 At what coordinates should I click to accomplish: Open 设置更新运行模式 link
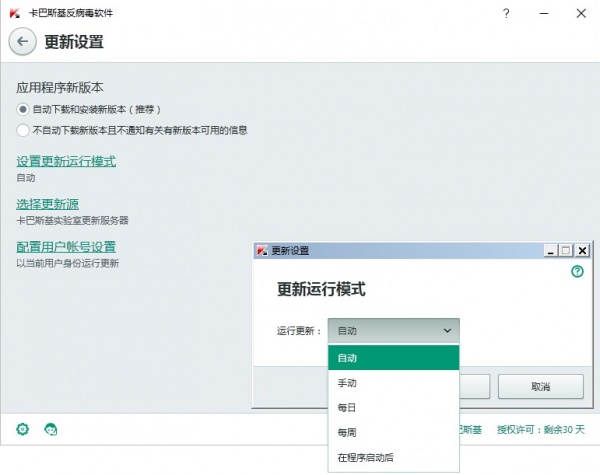tap(66, 161)
